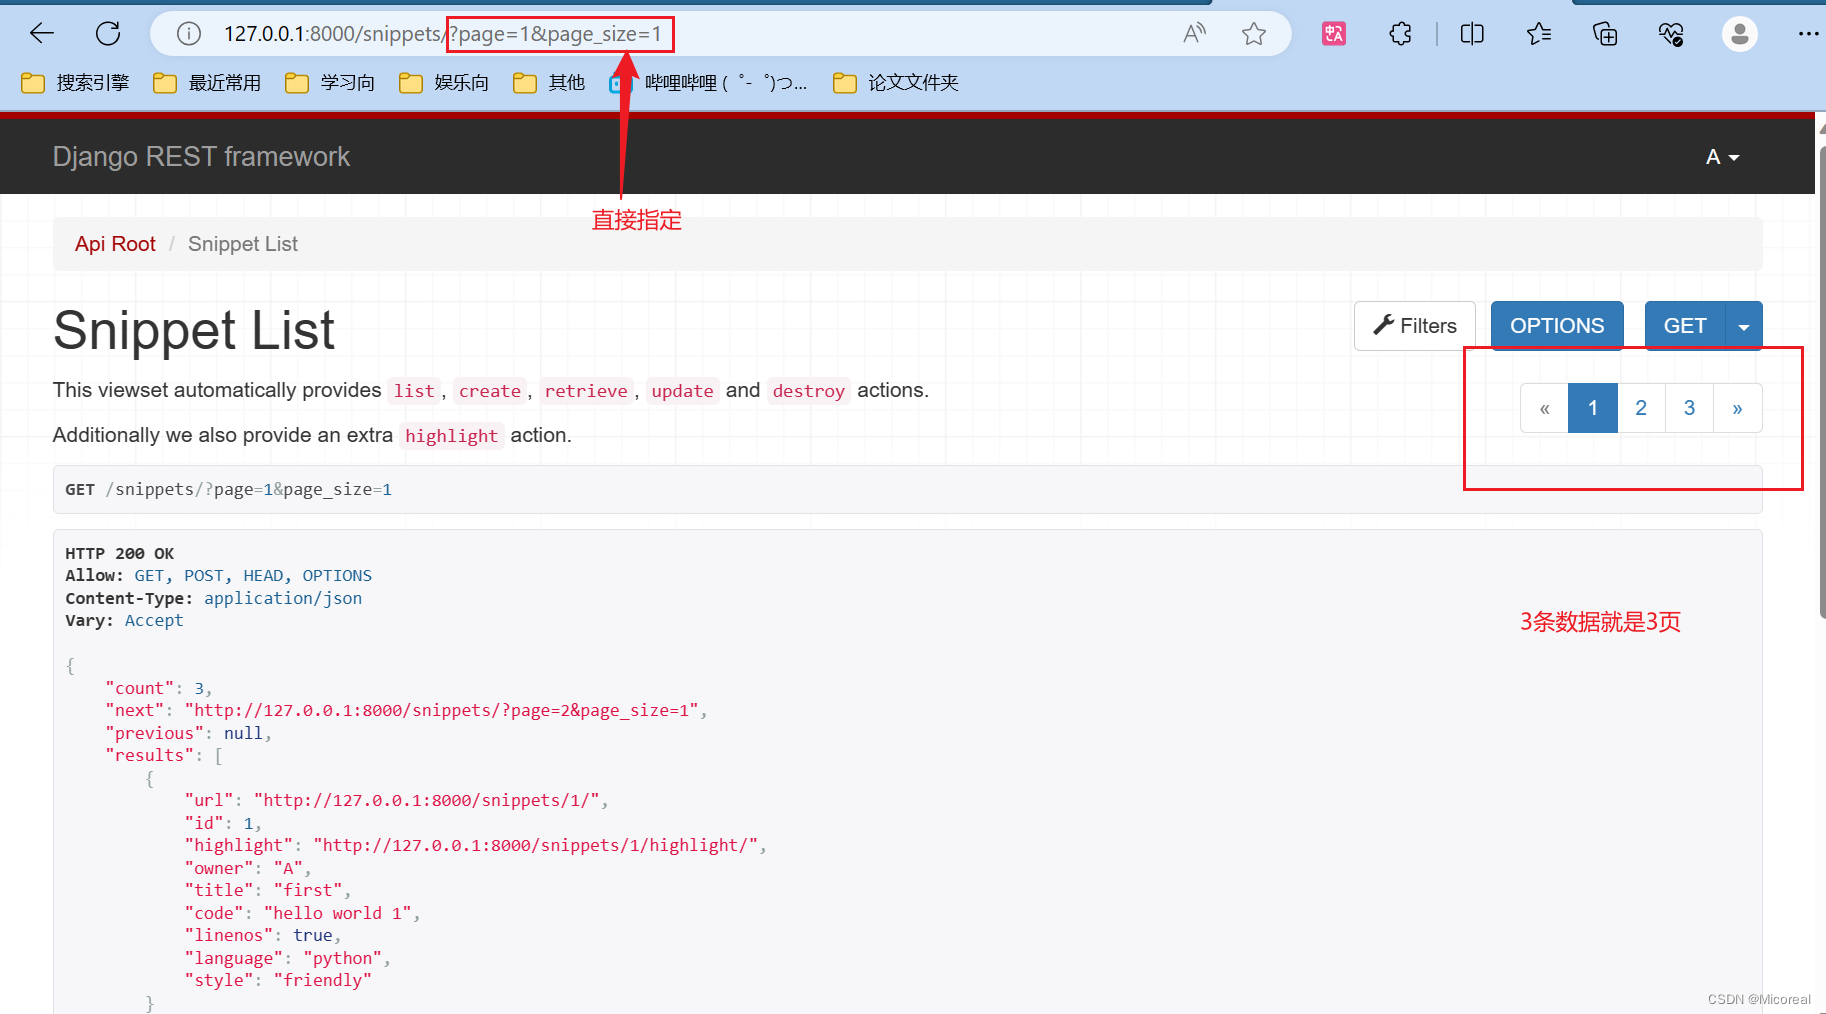Go to Api Root breadcrumb

(x=115, y=244)
